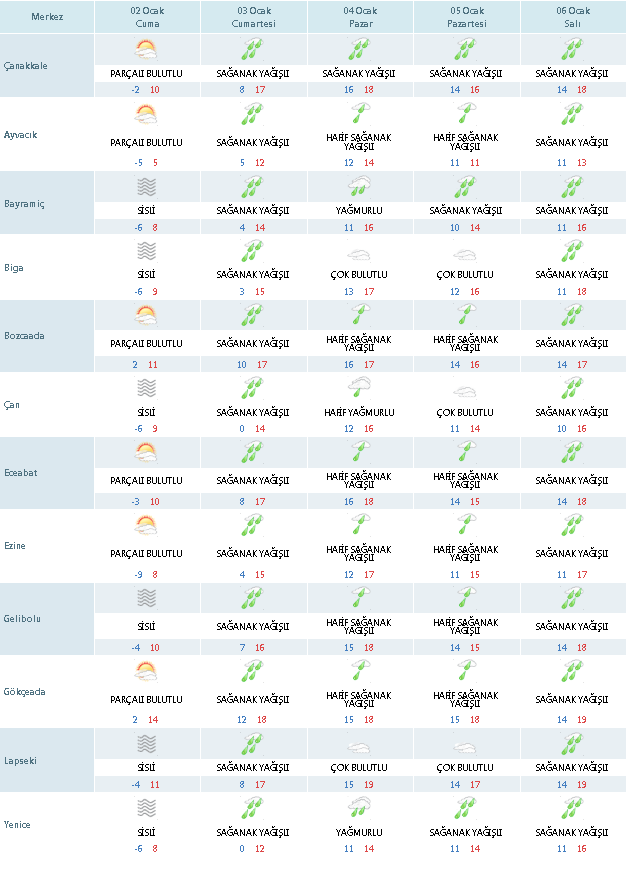
Task: Click the 02 Ocak Cuma column header
Action: (x=146, y=17)
